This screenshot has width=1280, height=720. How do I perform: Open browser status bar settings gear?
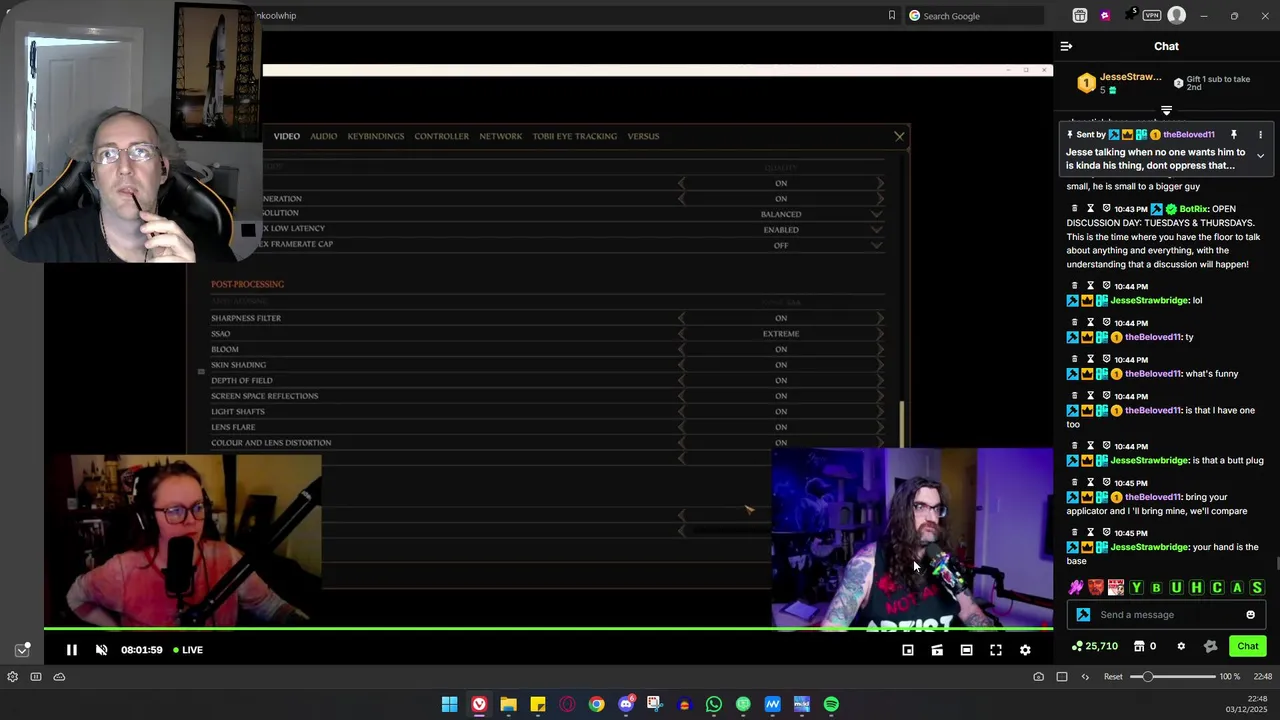(12, 677)
